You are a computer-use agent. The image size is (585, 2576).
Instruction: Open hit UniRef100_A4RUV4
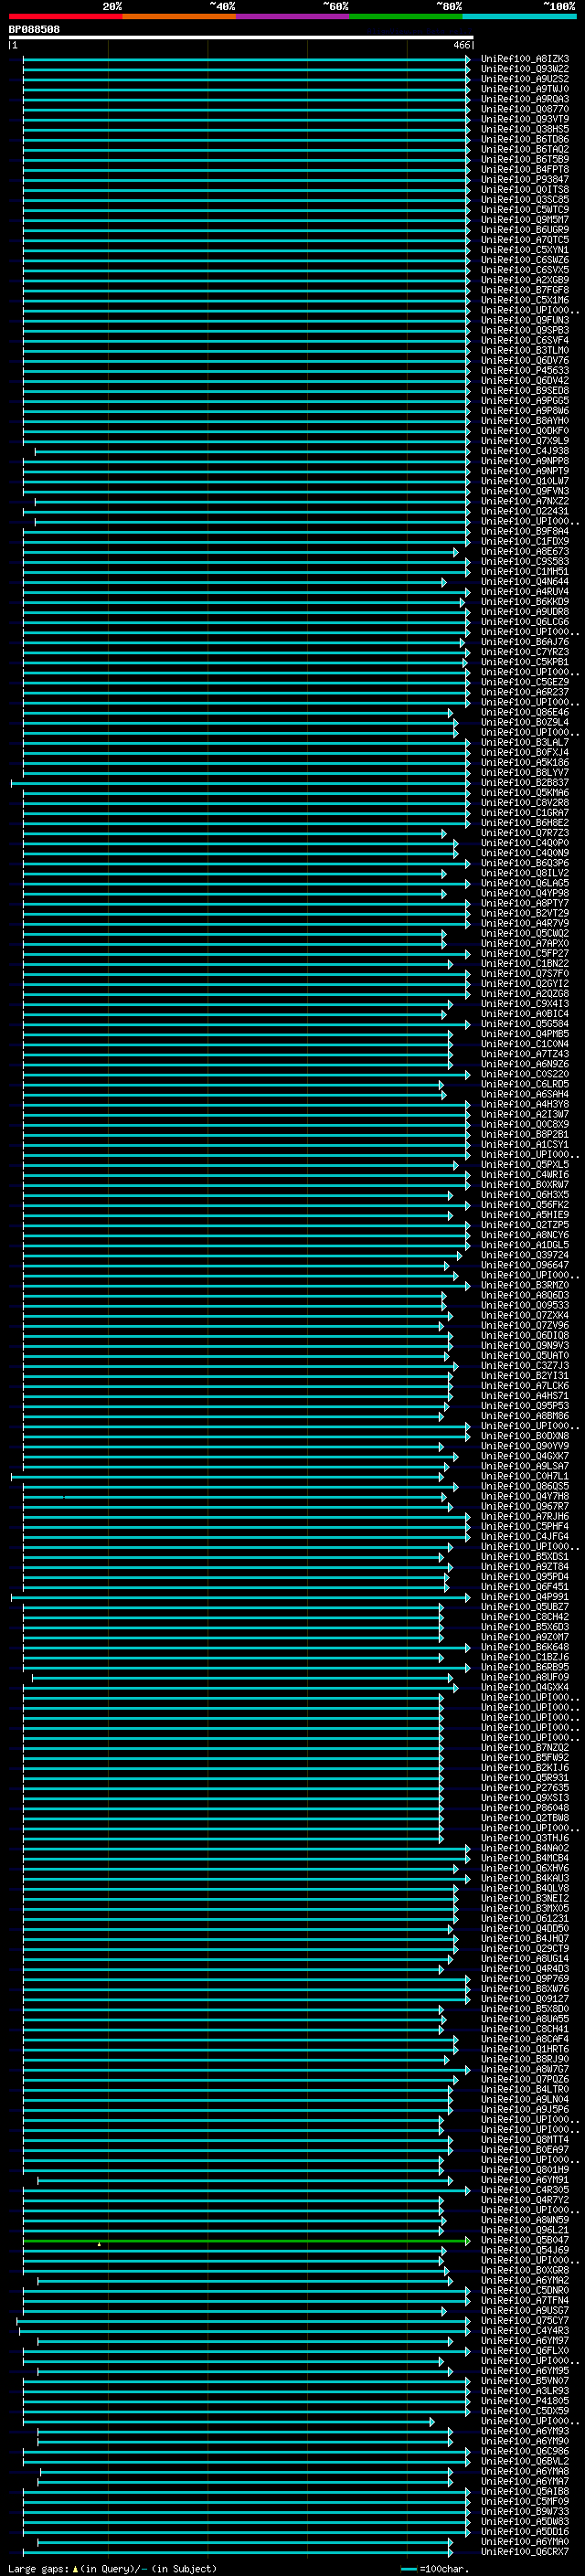(525, 592)
